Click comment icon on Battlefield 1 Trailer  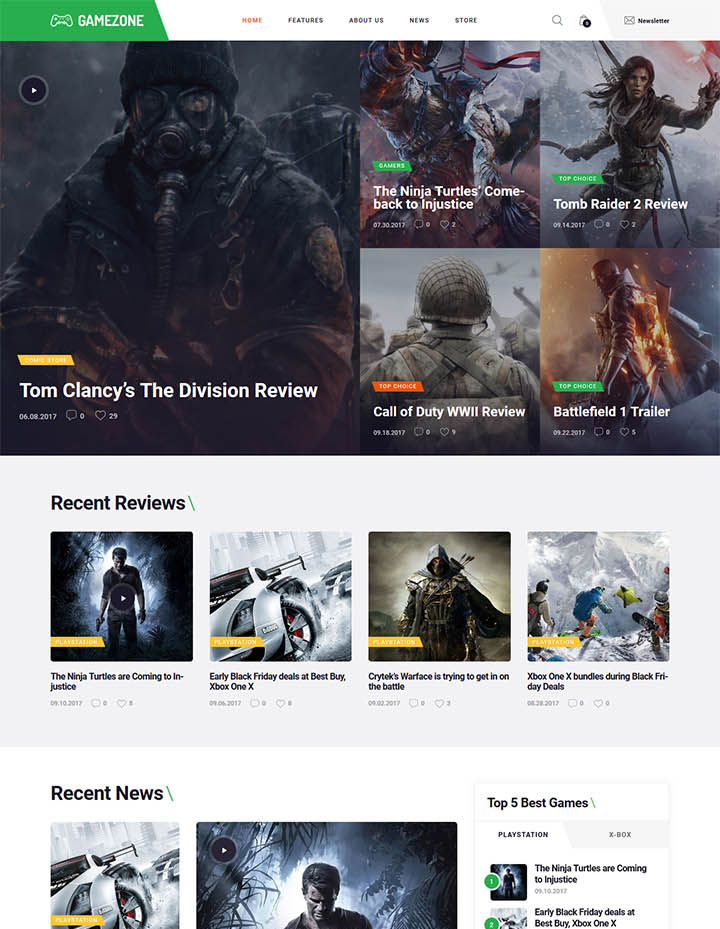[599, 432]
